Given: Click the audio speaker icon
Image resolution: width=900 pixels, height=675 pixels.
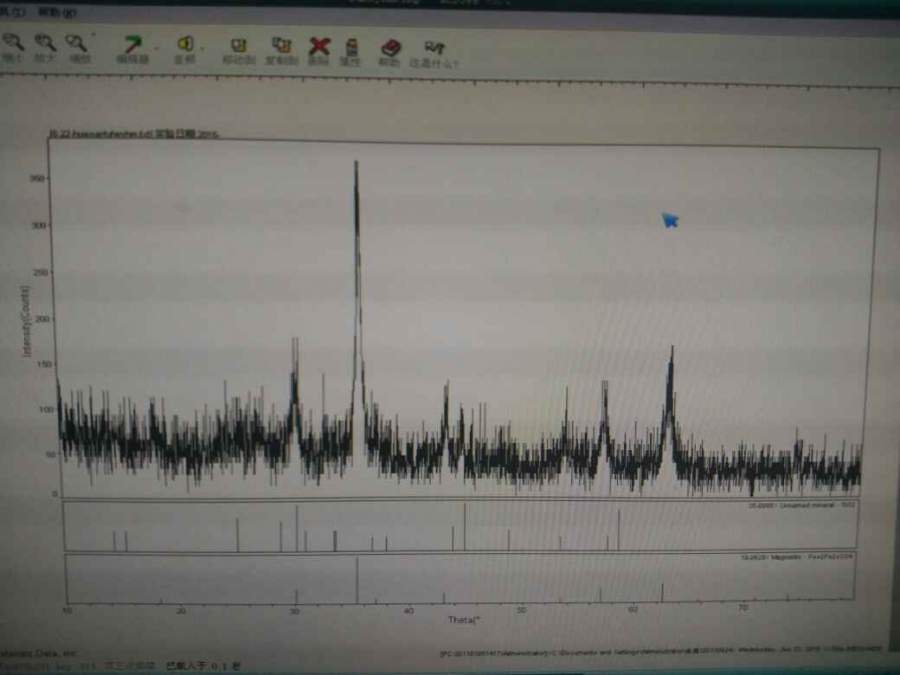Looking at the screenshot, I should [x=185, y=44].
